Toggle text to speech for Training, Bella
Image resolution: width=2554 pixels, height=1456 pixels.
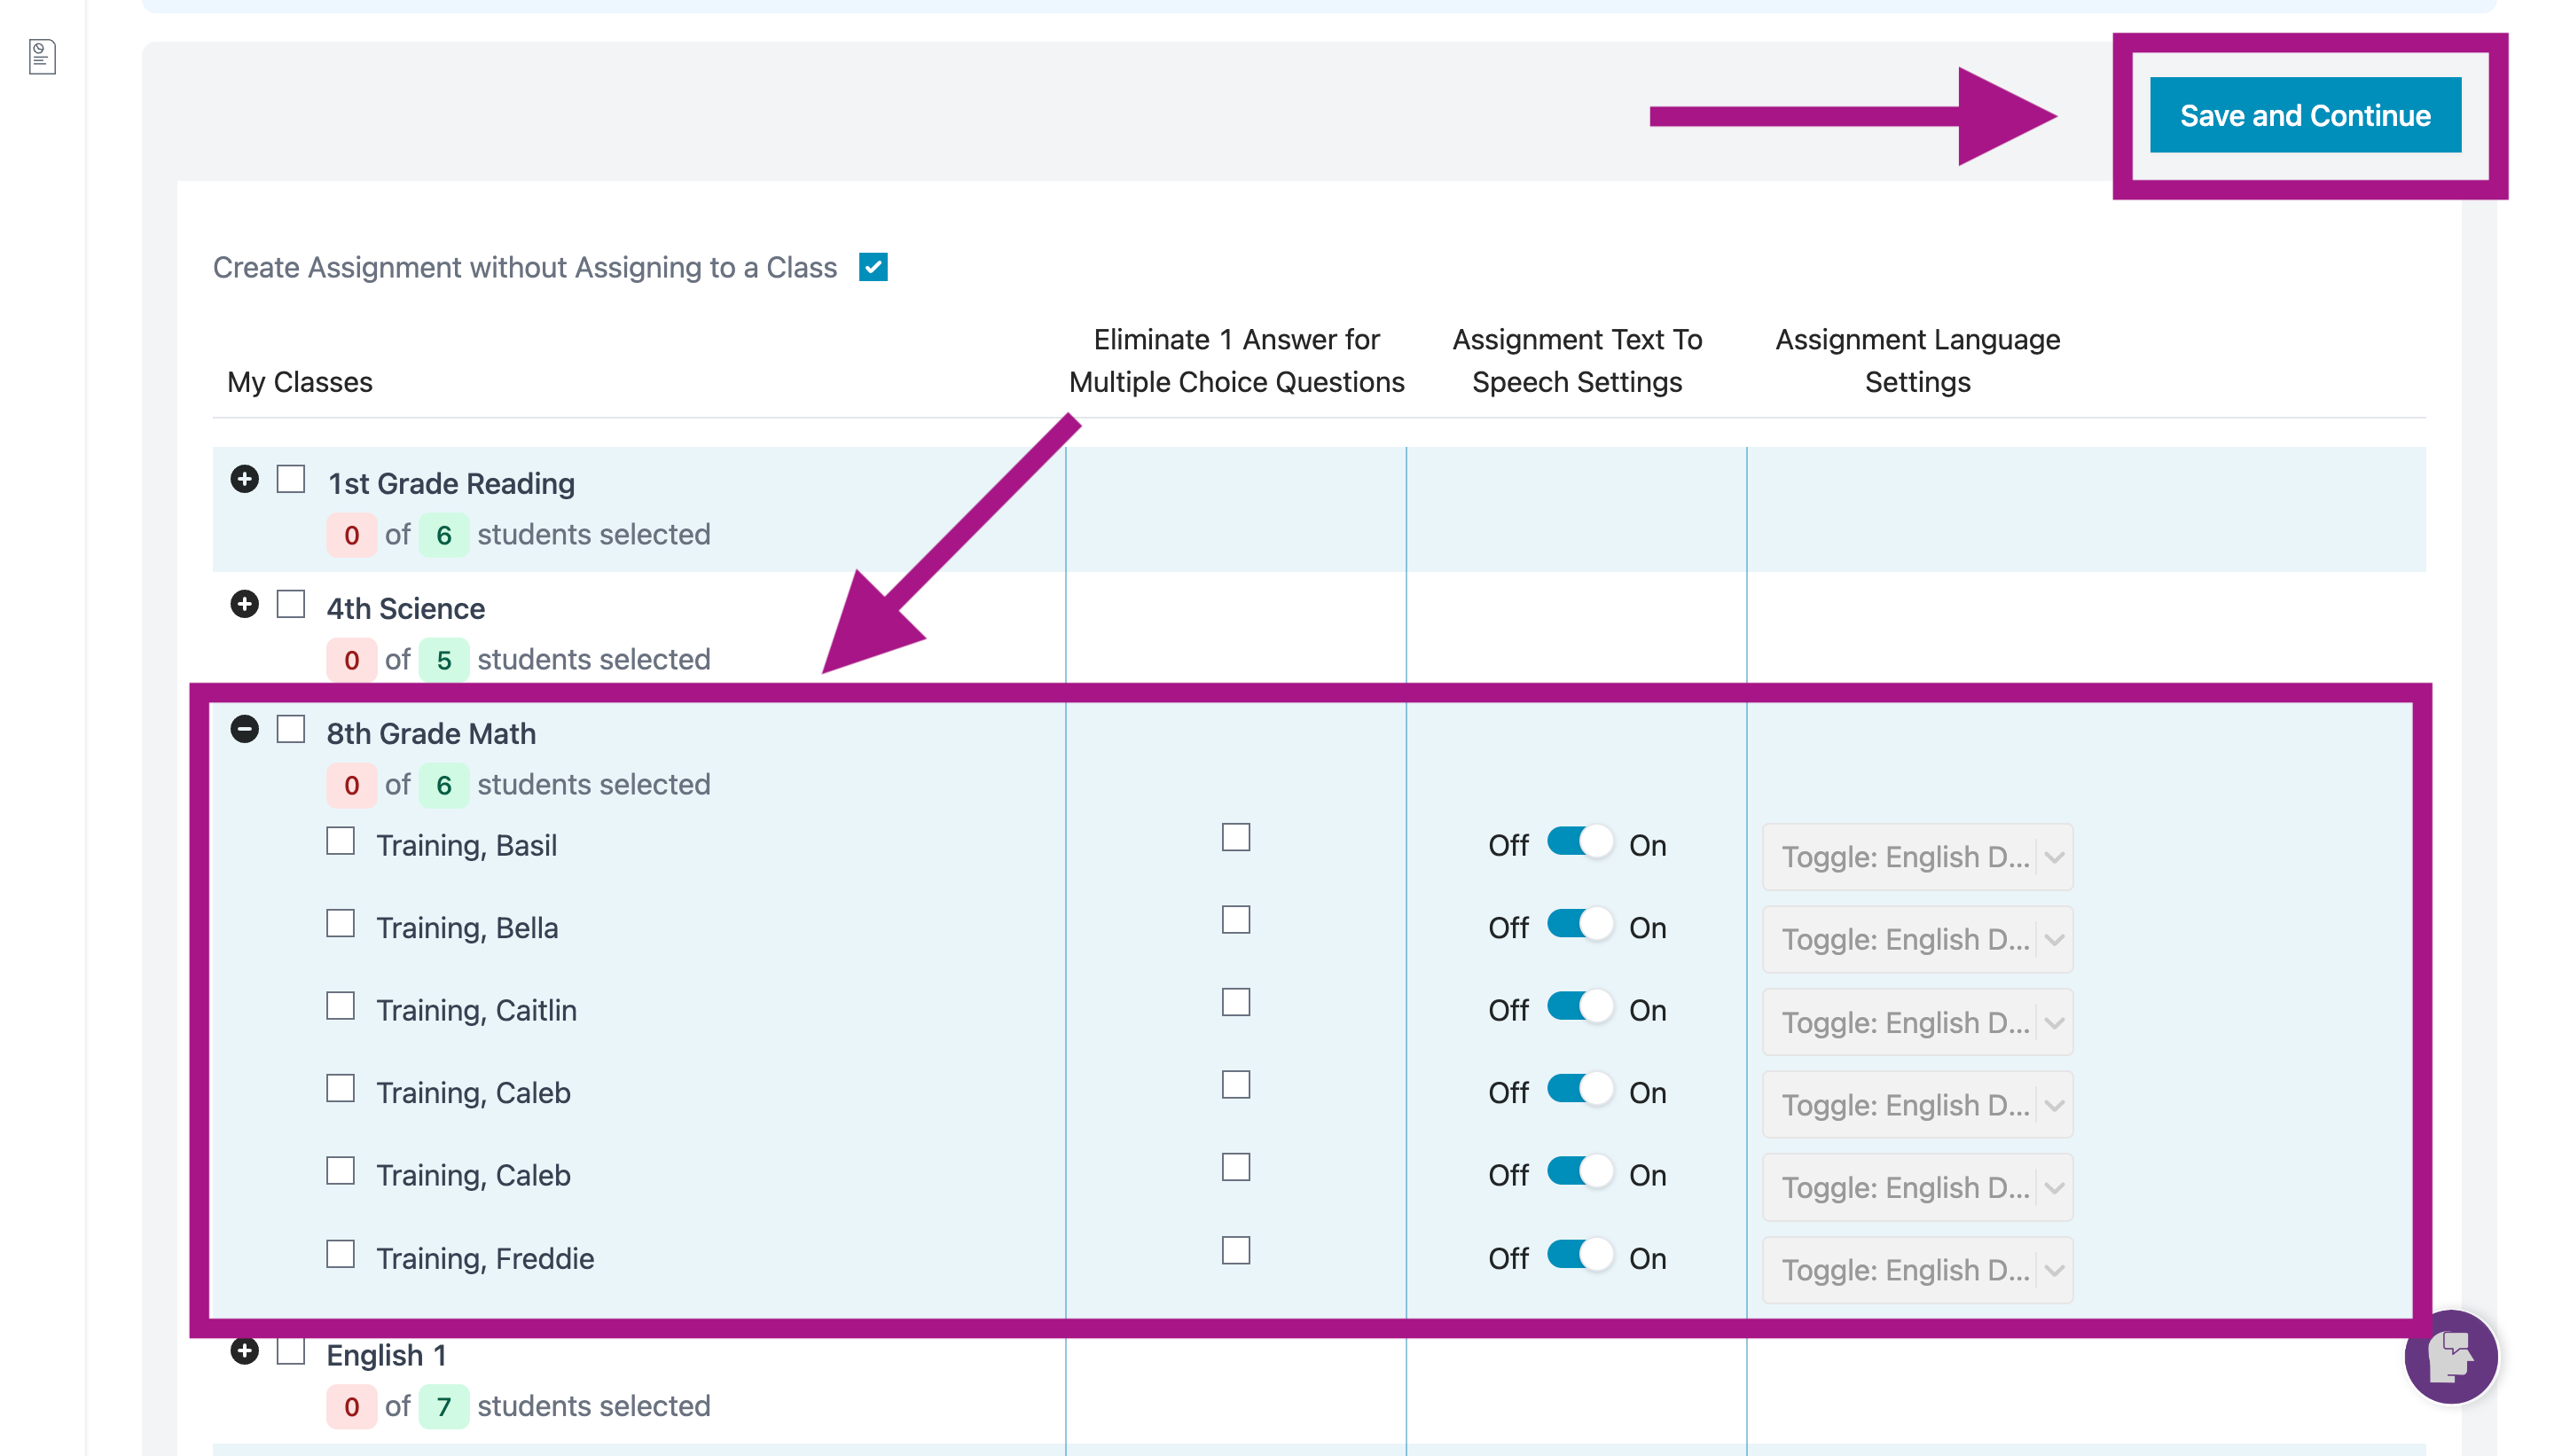point(1579,923)
